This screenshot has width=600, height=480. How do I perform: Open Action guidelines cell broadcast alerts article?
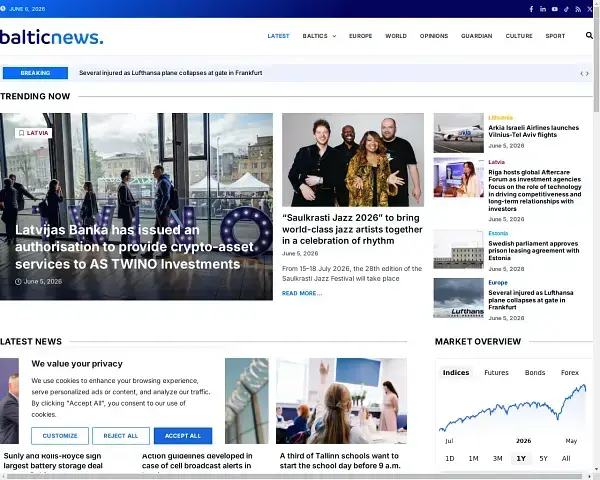pos(197,461)
